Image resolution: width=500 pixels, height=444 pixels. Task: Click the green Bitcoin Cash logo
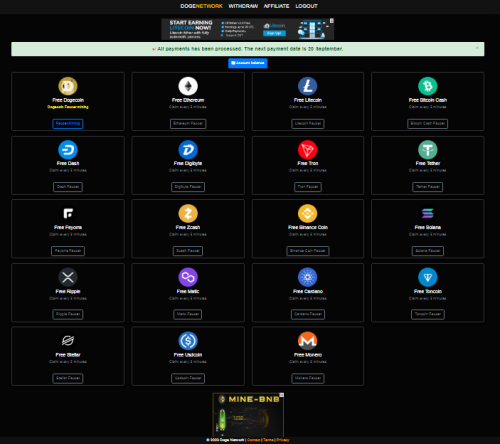(428, 86)
